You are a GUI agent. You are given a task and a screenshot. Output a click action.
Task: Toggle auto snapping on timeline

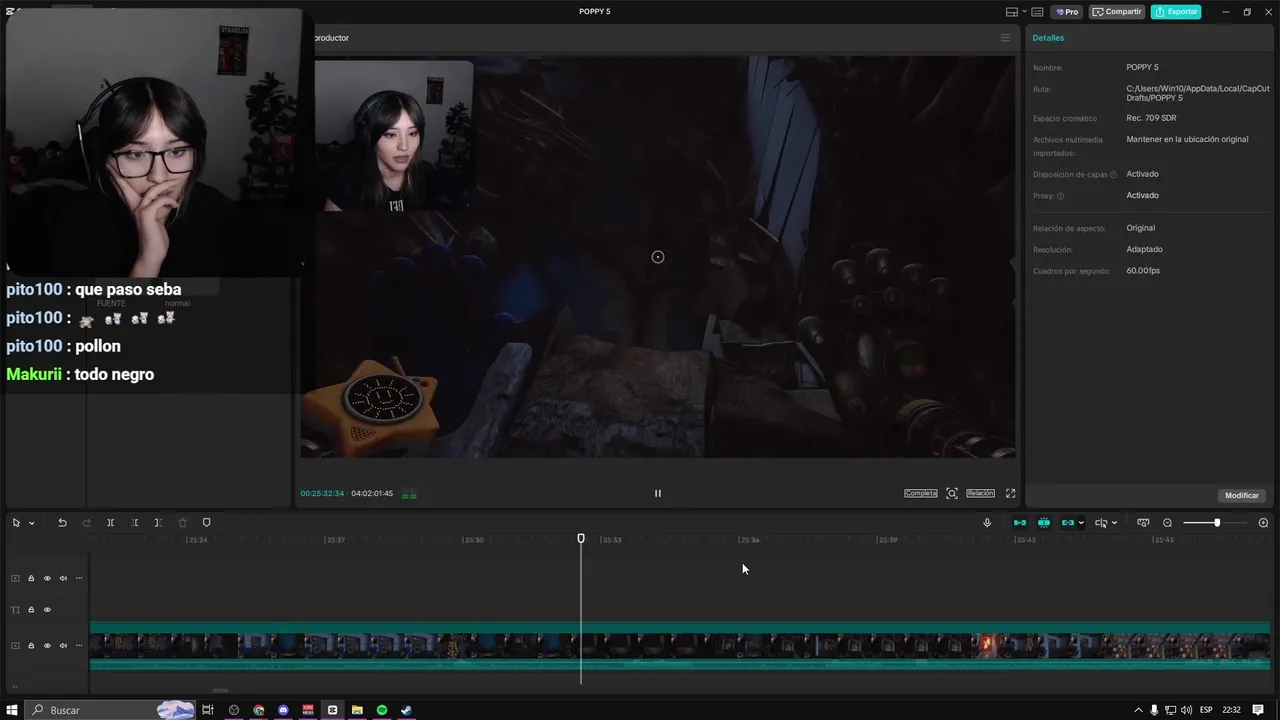pyautogui.click(x=1044, y=523)
